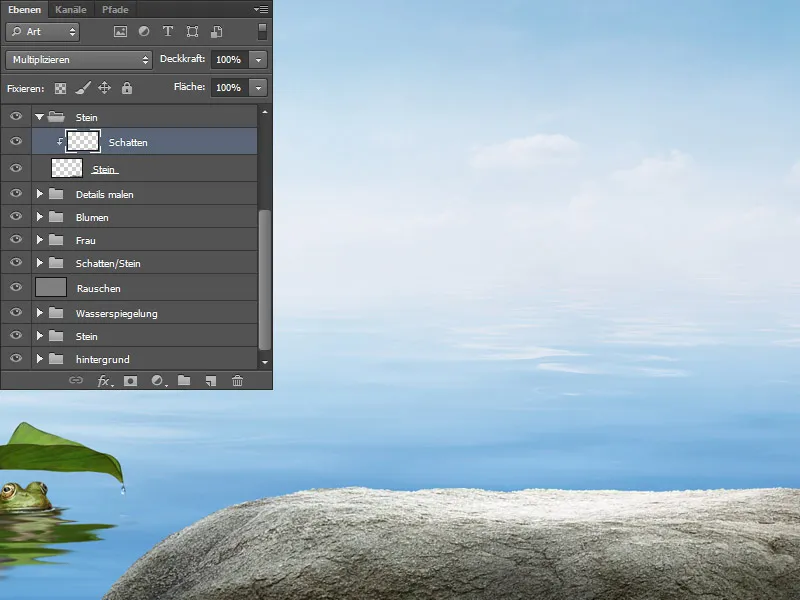
Task: Filter layers by type layers (T icon)
Action: [167, 32]
